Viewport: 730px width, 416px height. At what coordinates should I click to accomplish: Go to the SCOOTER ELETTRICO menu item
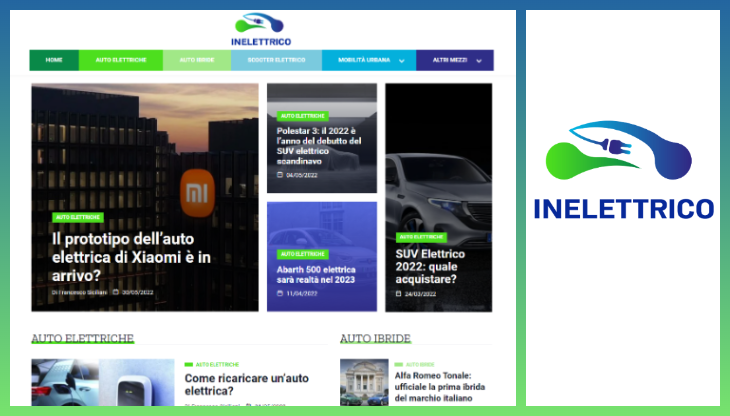pyautogui.click(x=276, y=60)
